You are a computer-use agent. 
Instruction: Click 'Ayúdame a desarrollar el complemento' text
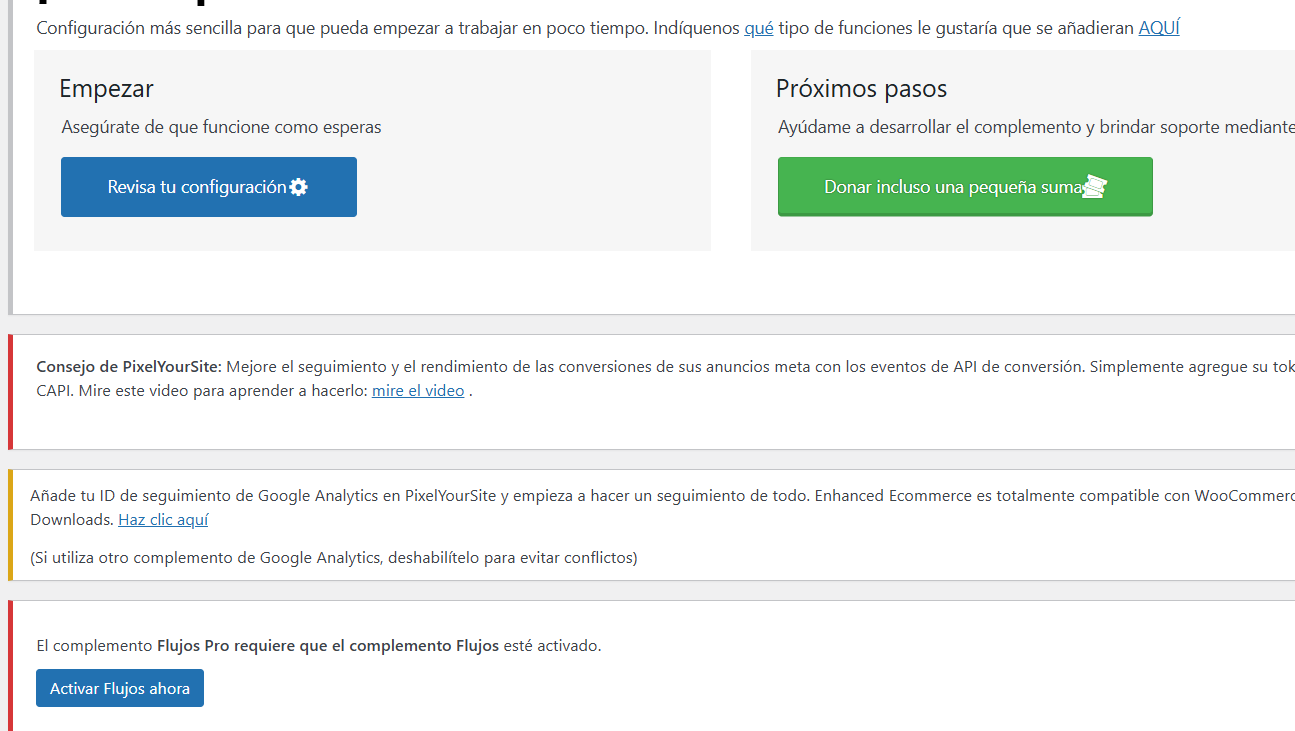pyautogui.click(x=1036, y=127)
